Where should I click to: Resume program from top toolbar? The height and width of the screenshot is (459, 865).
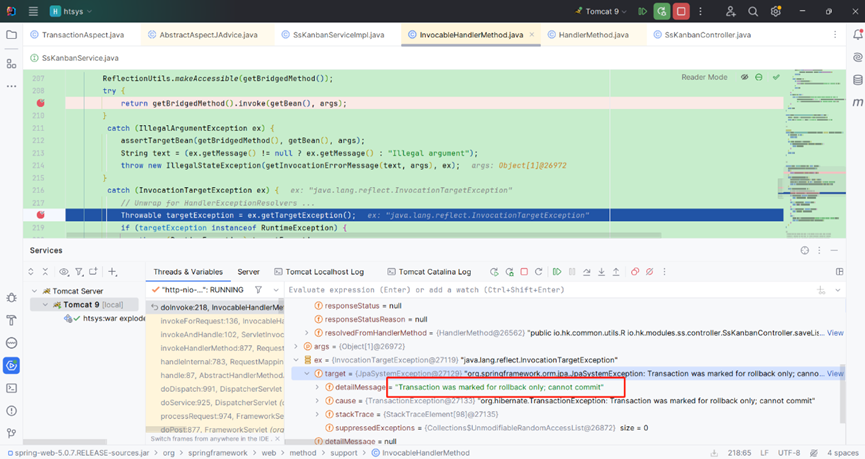pos(642,11)
